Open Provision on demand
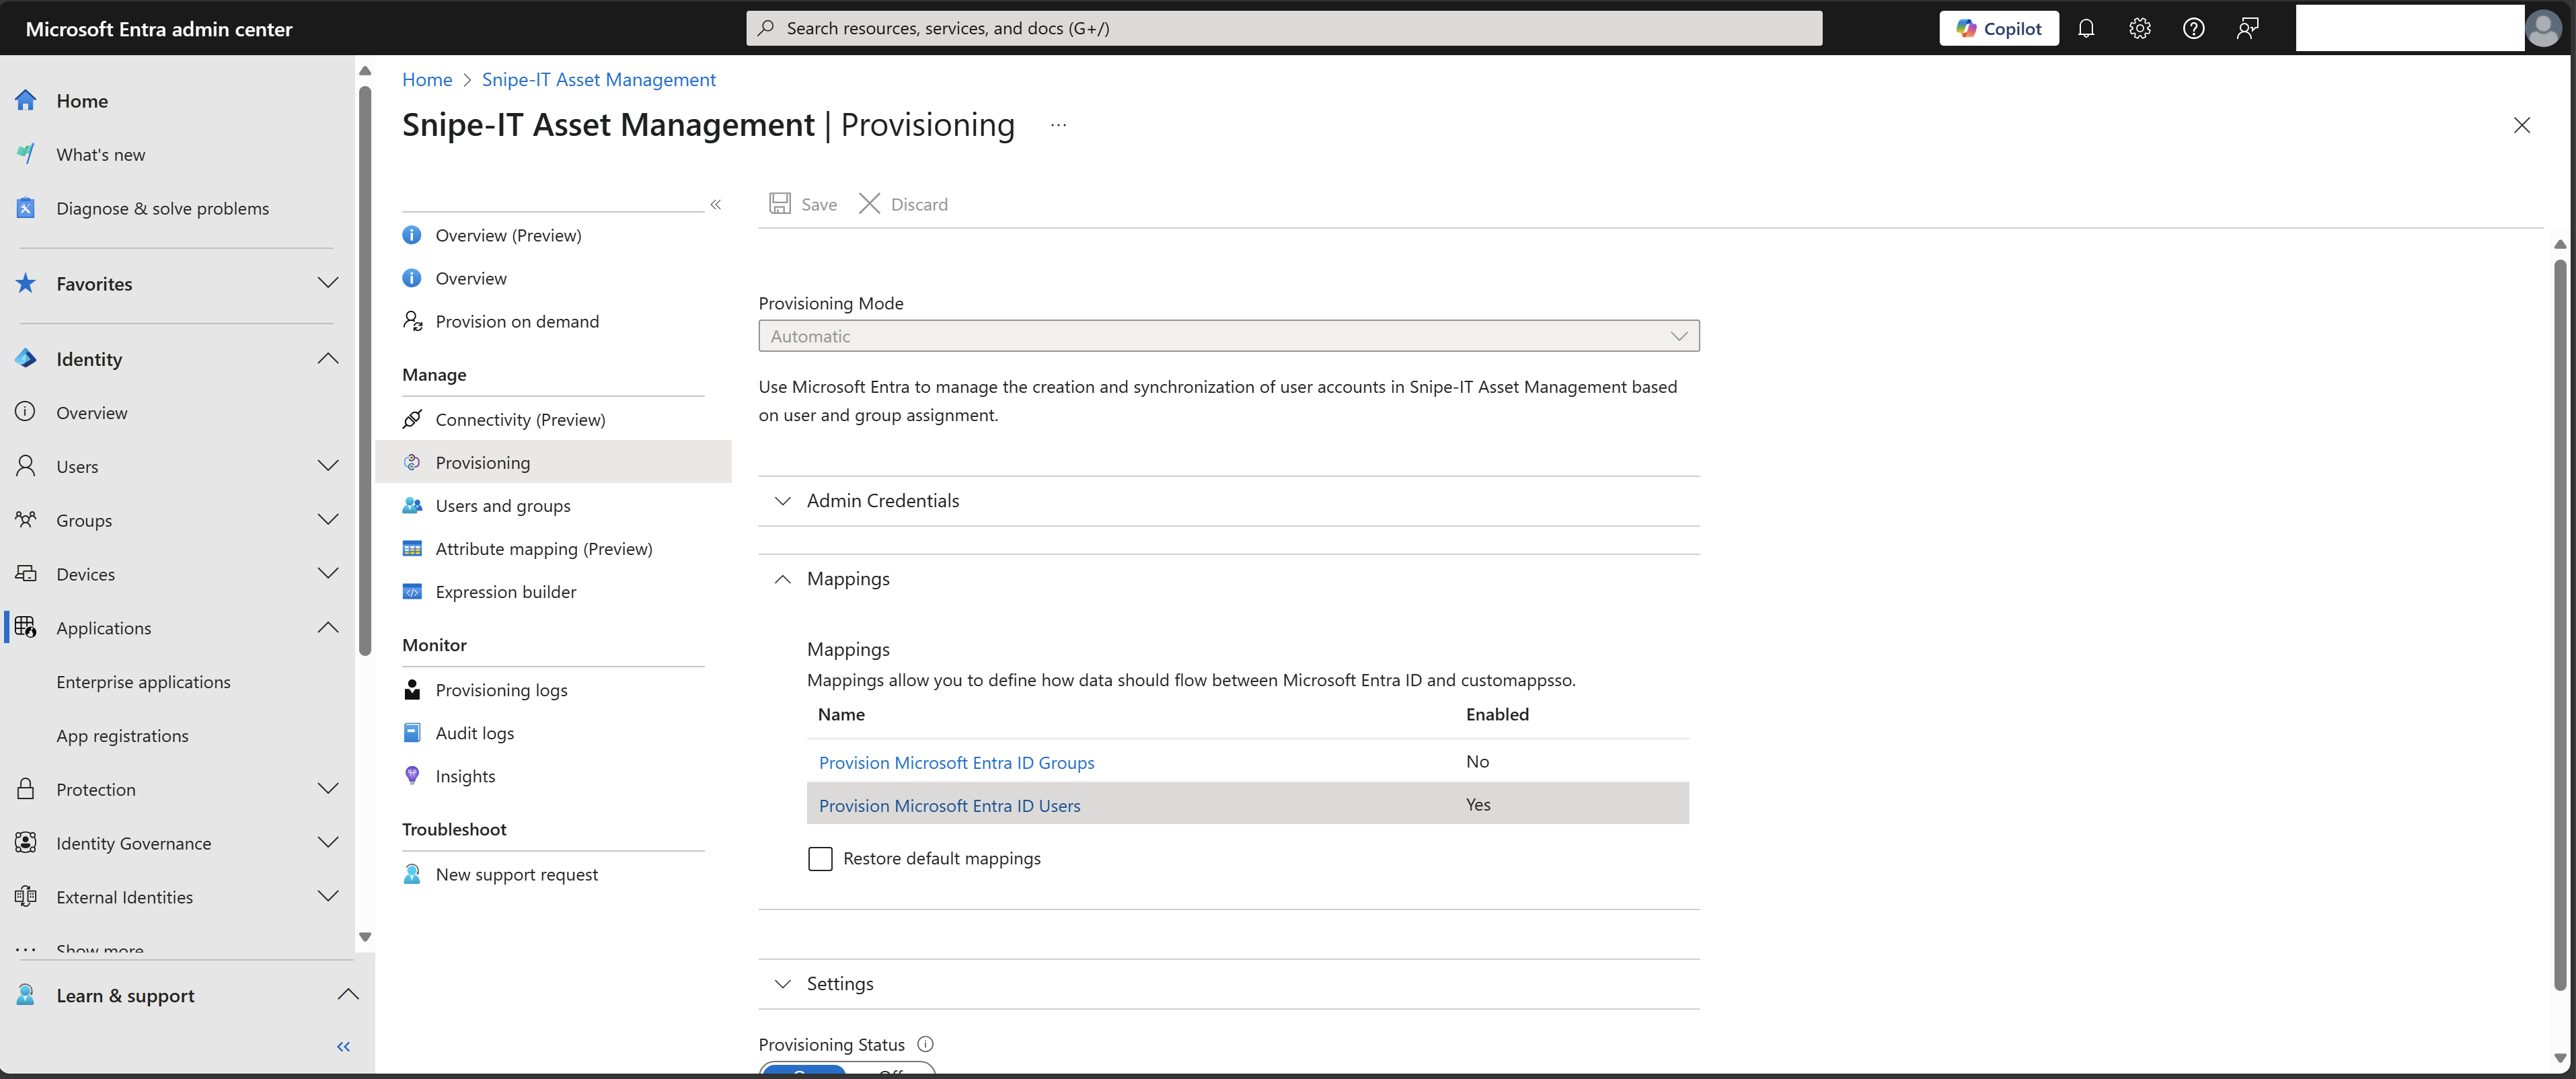 (517, 321)
